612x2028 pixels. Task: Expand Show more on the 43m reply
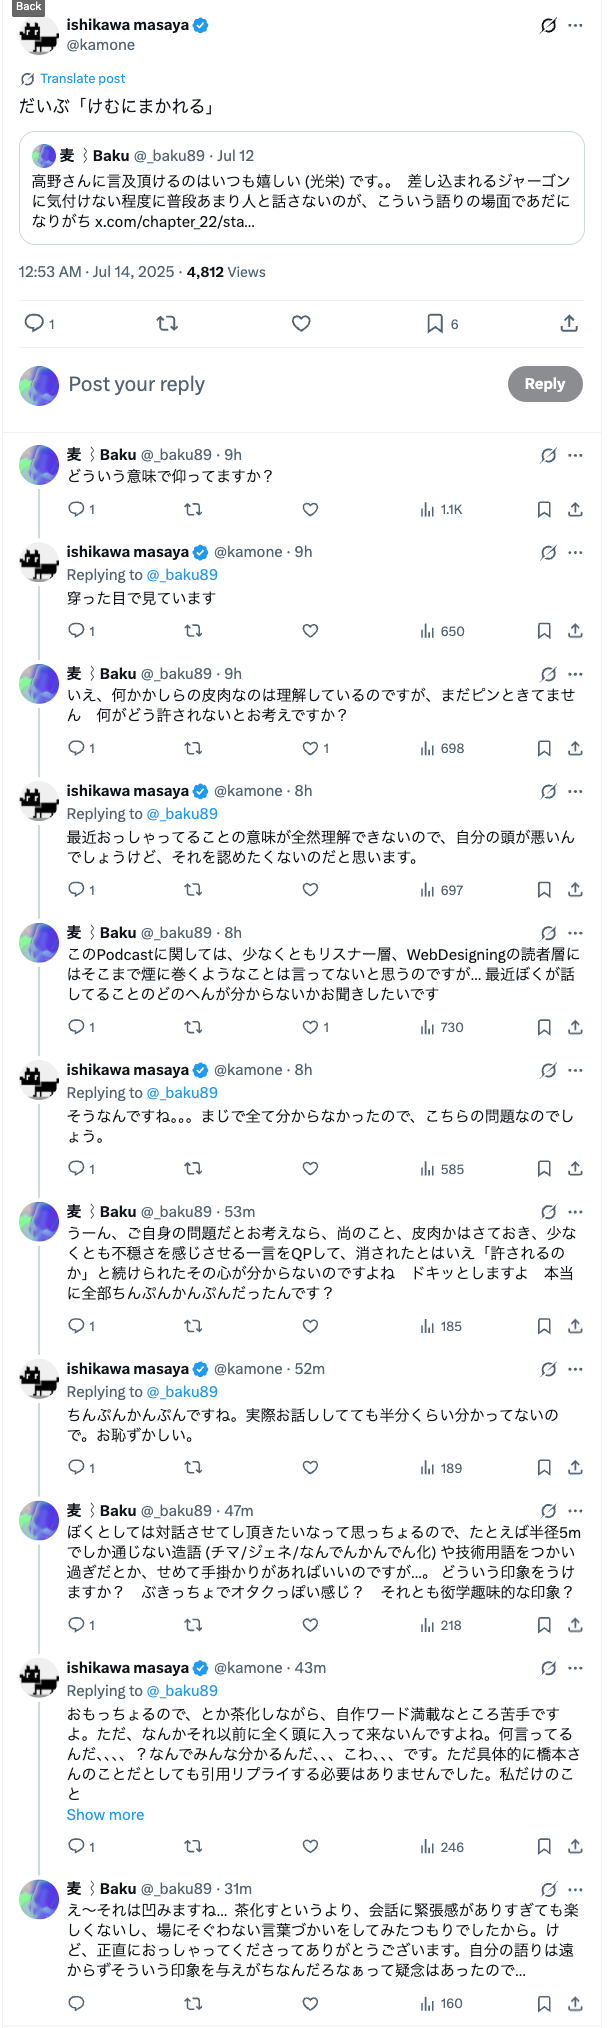click(105, 1814)
